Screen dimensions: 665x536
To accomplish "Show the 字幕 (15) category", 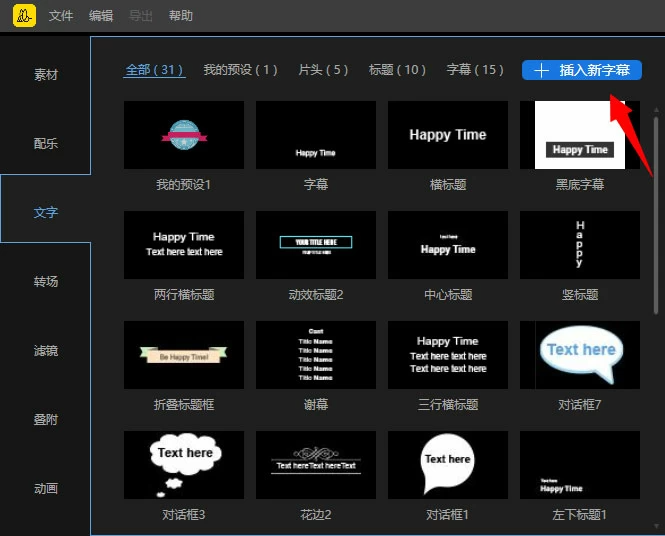I will coord(475,70).
